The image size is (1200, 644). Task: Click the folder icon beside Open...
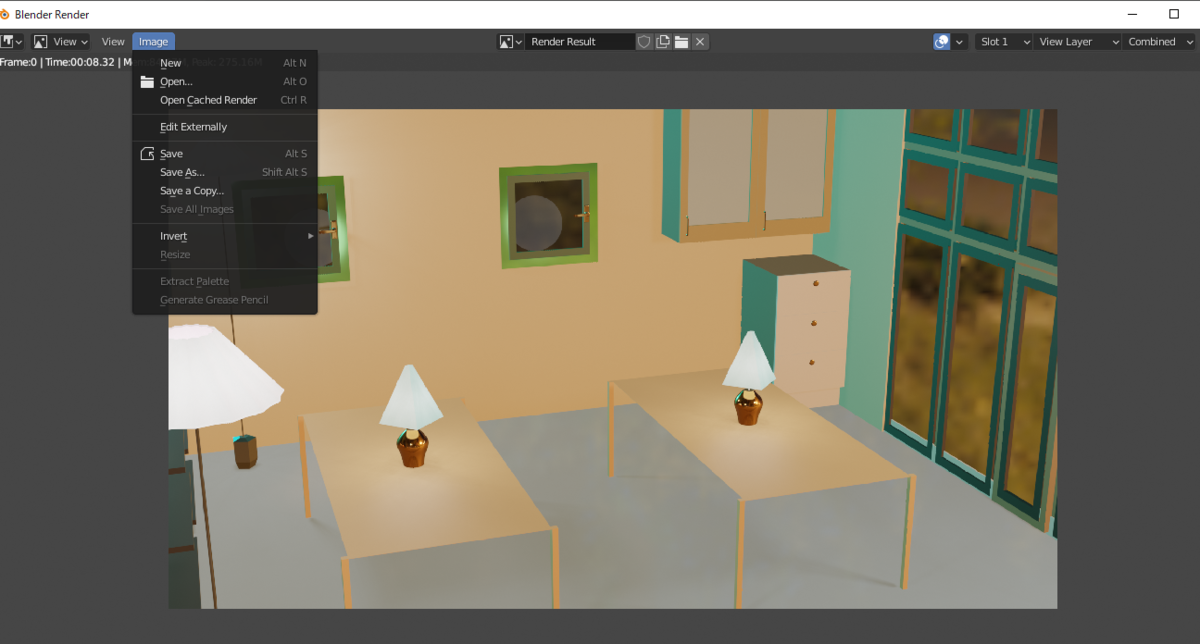click(x=147, y=81)
